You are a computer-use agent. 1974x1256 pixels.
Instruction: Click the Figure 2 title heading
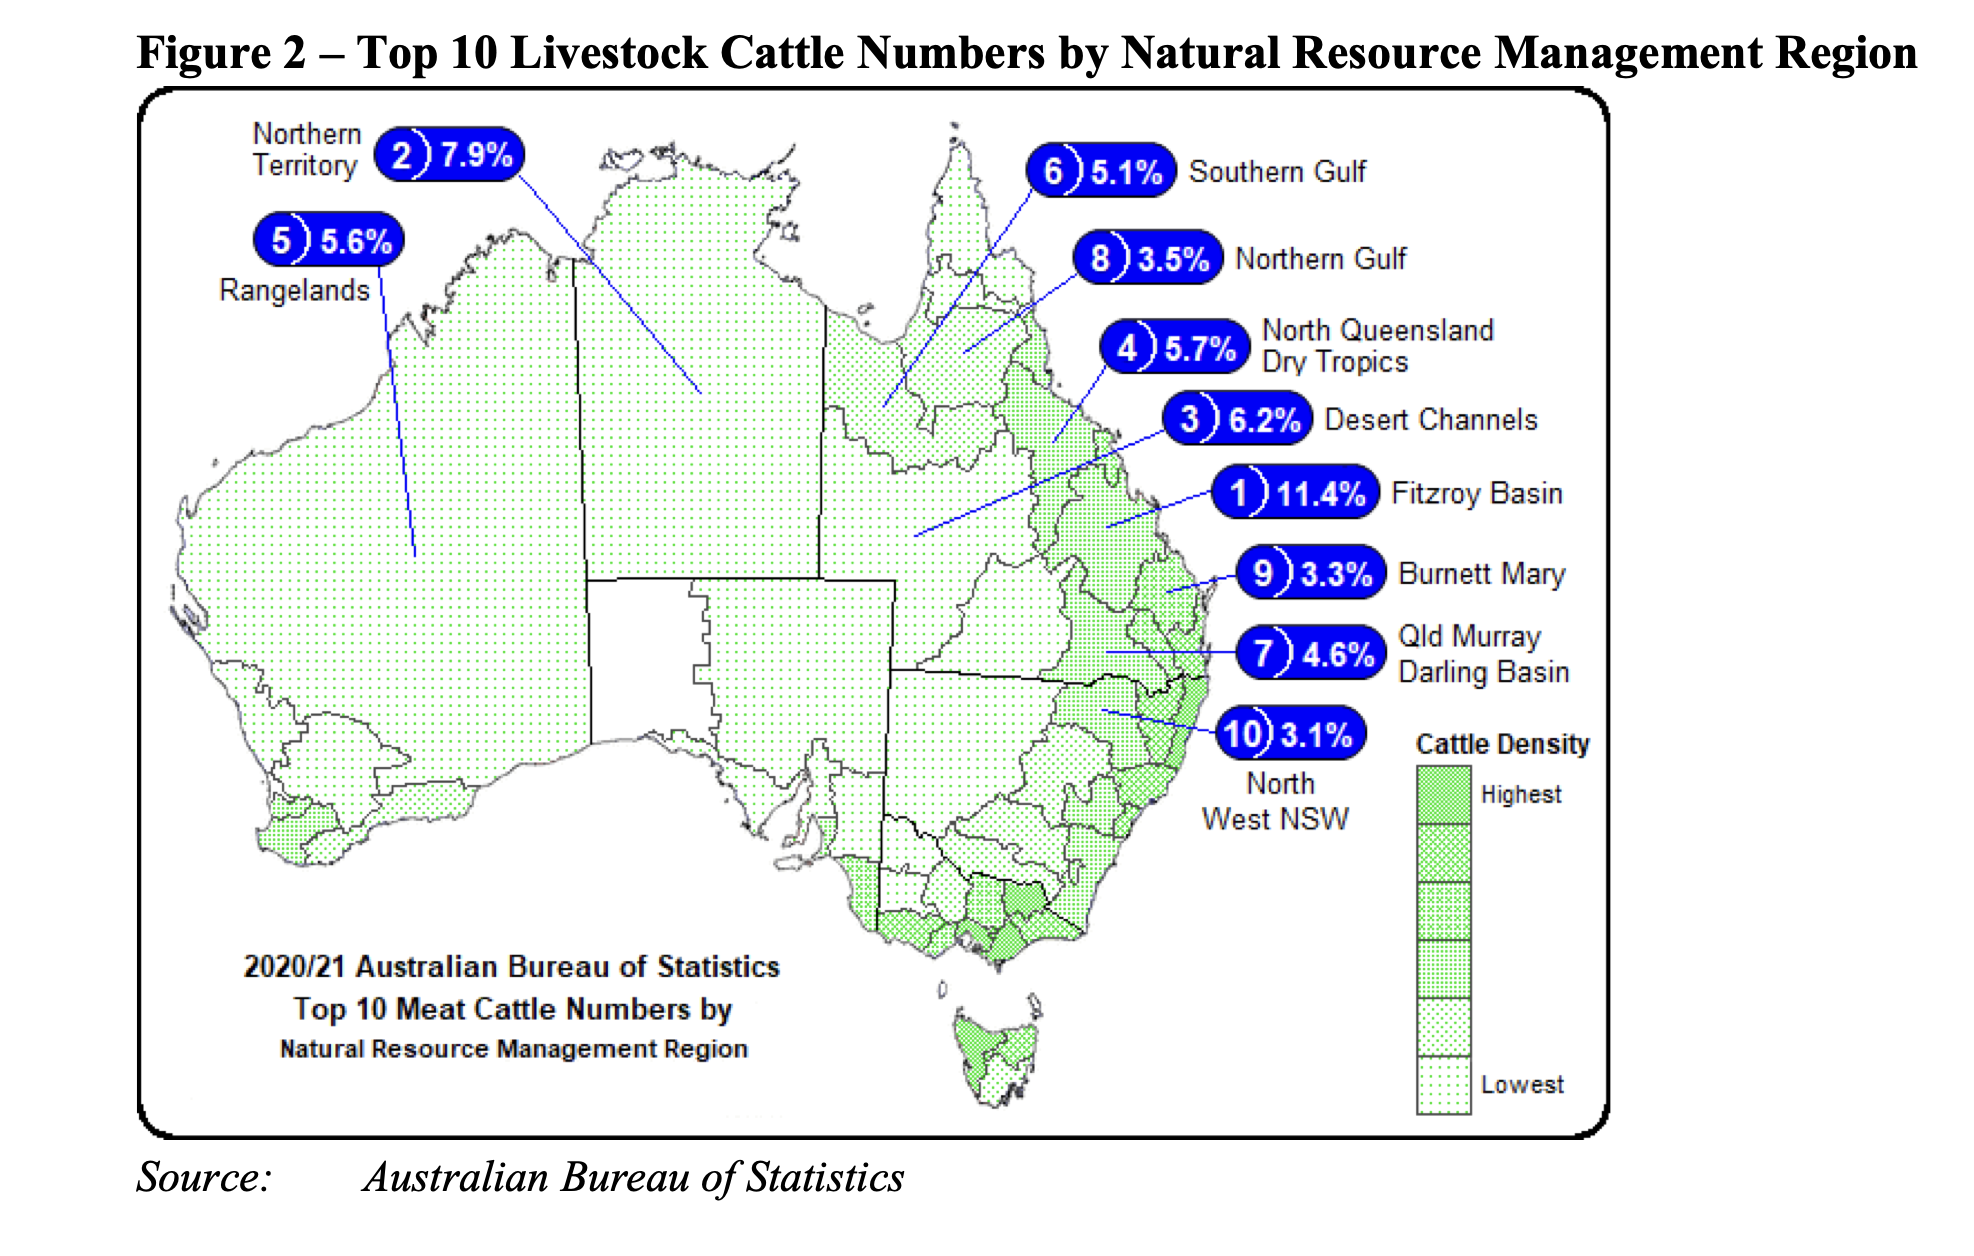(1026, 52)
